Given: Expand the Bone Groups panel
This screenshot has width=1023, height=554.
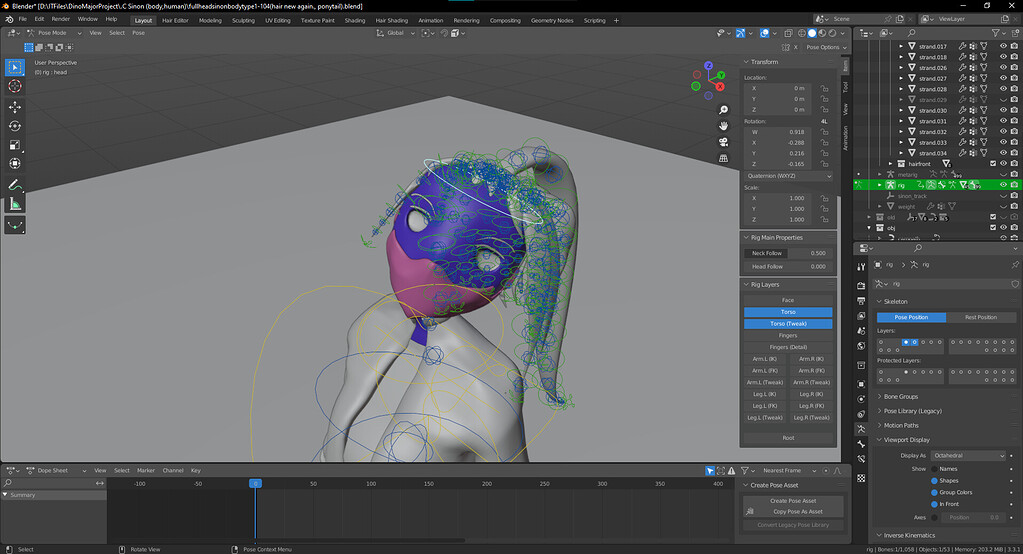Looking at the screenshot, I should click(900, 397).
